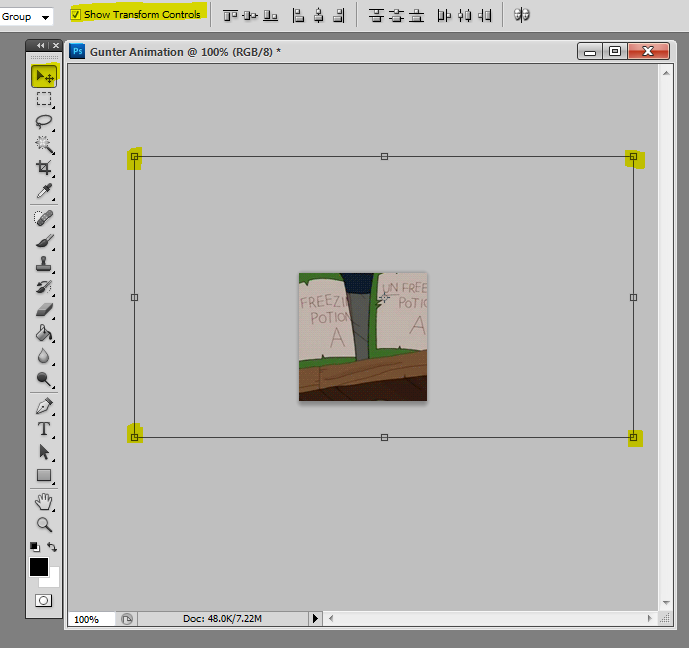Select the Dodge tool

point(44,379)
